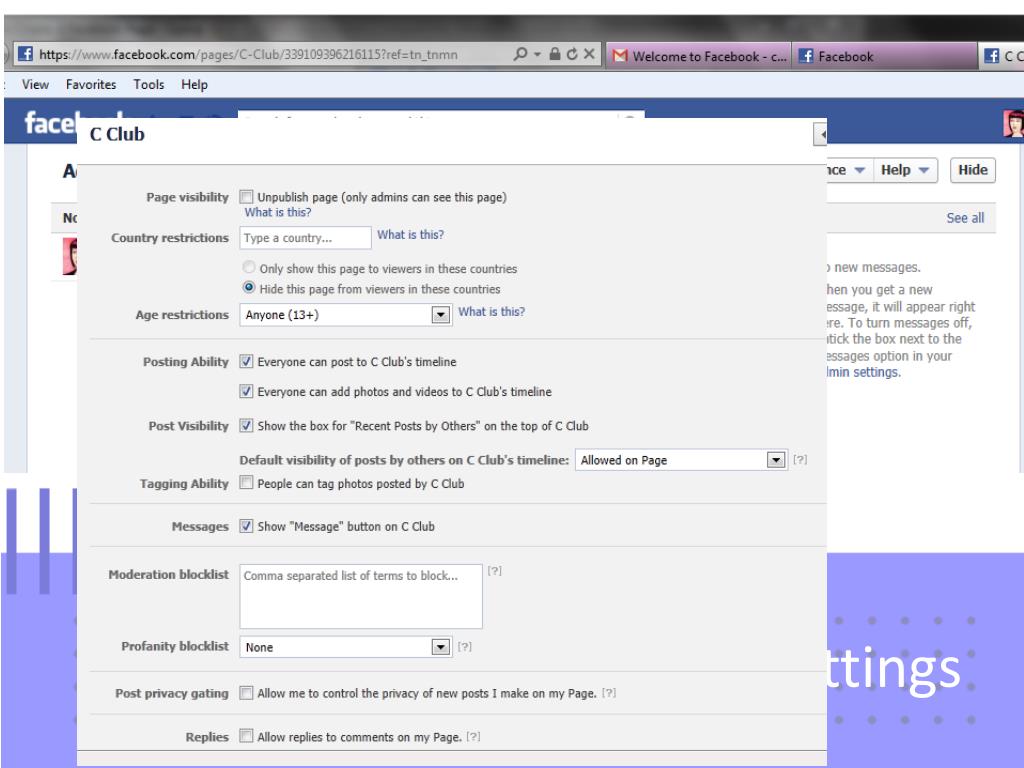The image size is (1024, 768).
Task: Click the 'Replies' label
Action: [x=207, y=737]
